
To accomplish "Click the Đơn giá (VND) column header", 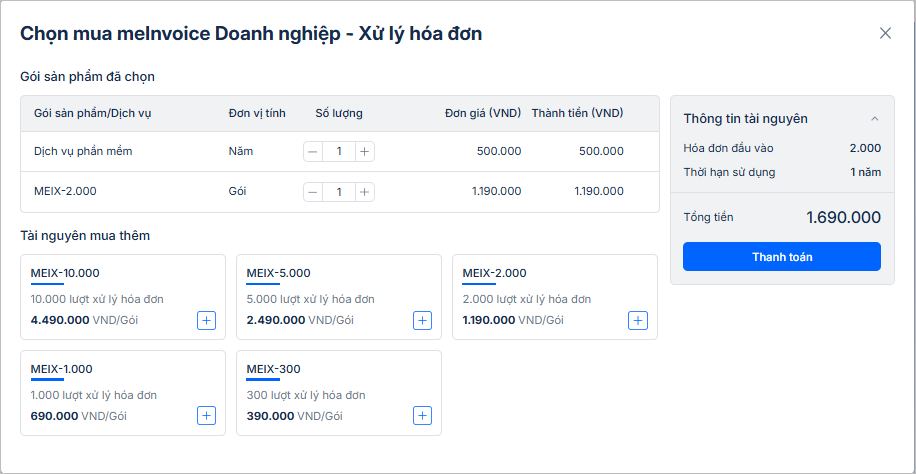I will pos(483,113).
